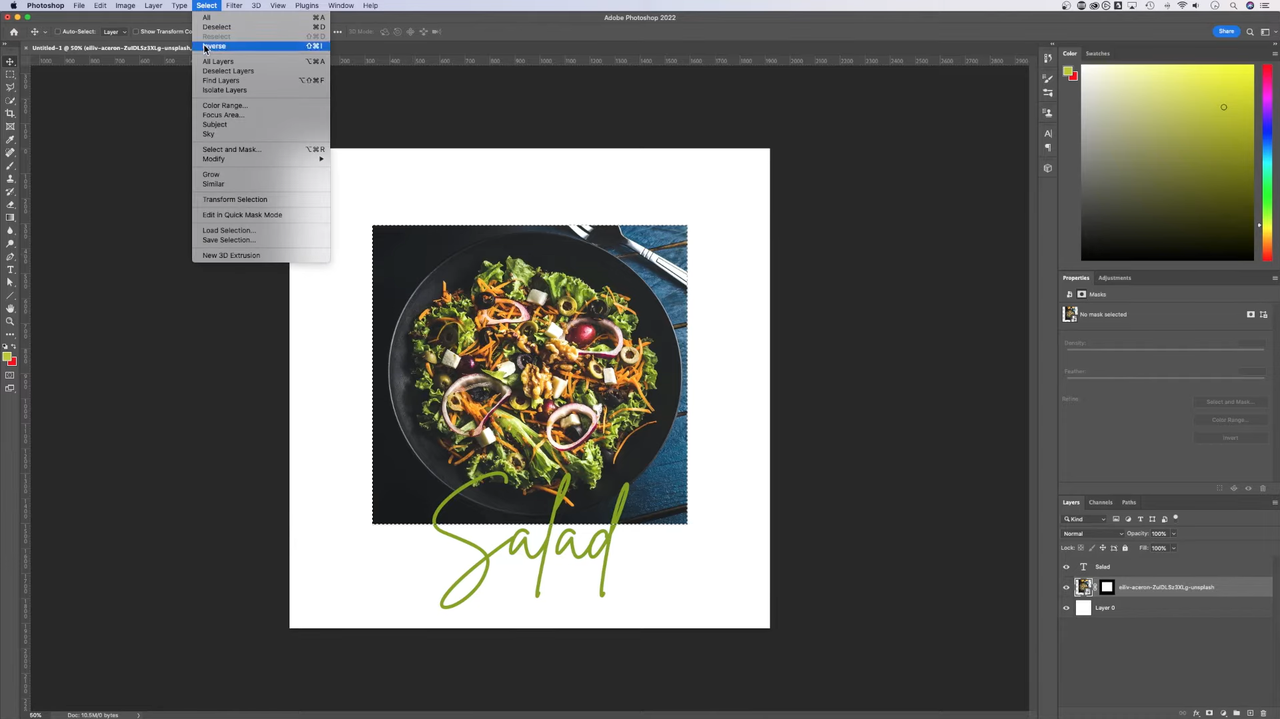Choose Deselect from Select menu
Screen dimensions: 1280x719
(260, 27)
